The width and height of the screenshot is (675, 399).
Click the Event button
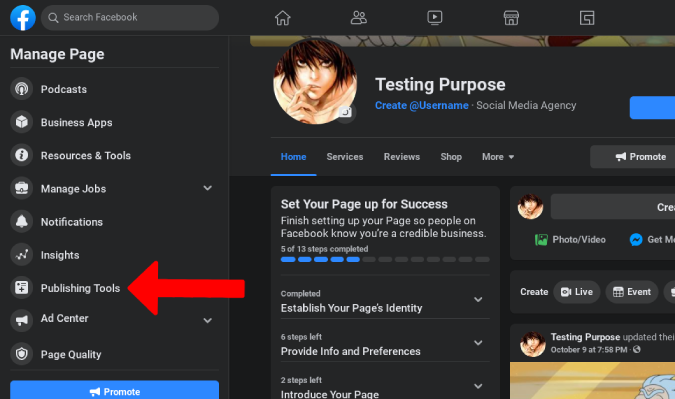tap(632, 292)
